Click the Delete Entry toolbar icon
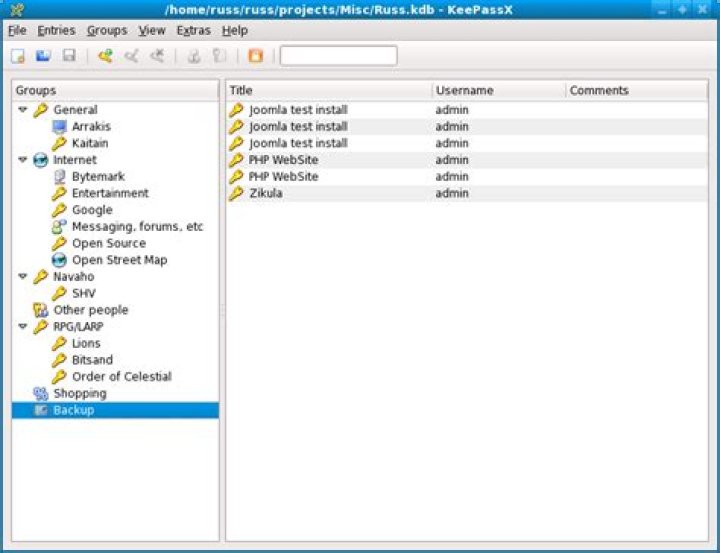 pos(157,56)
